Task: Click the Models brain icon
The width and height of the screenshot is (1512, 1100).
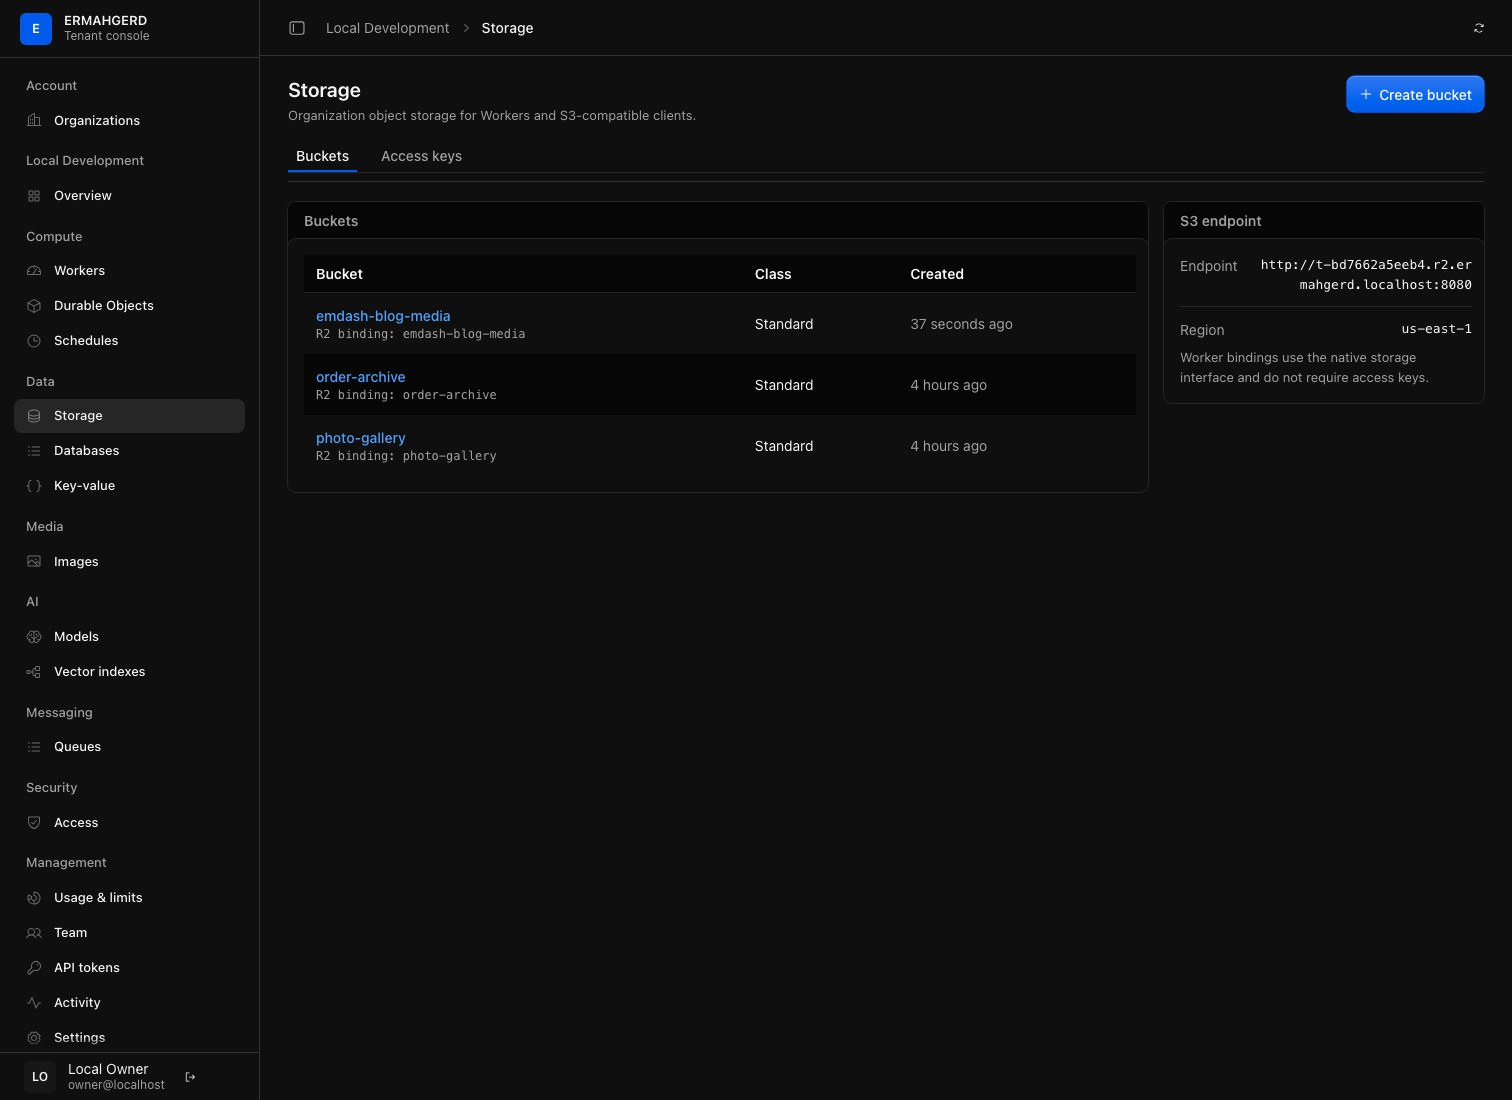Action: tap(34, 637)
